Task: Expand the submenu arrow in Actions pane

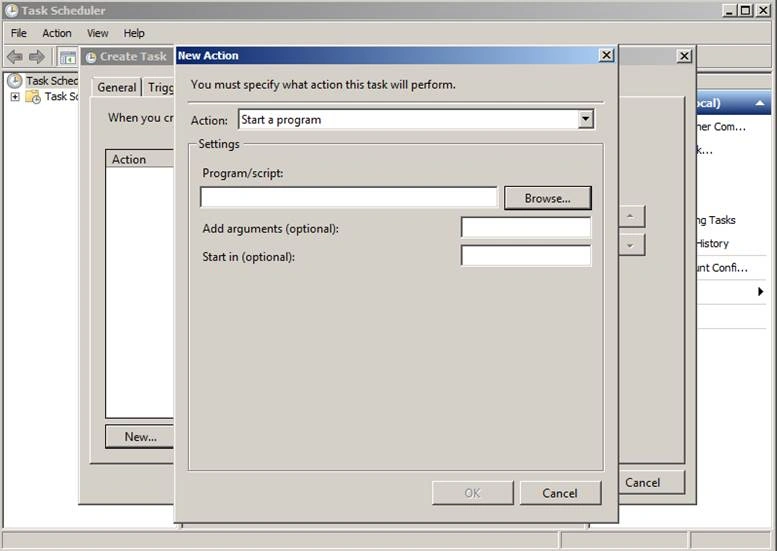Action: [761, 291]
